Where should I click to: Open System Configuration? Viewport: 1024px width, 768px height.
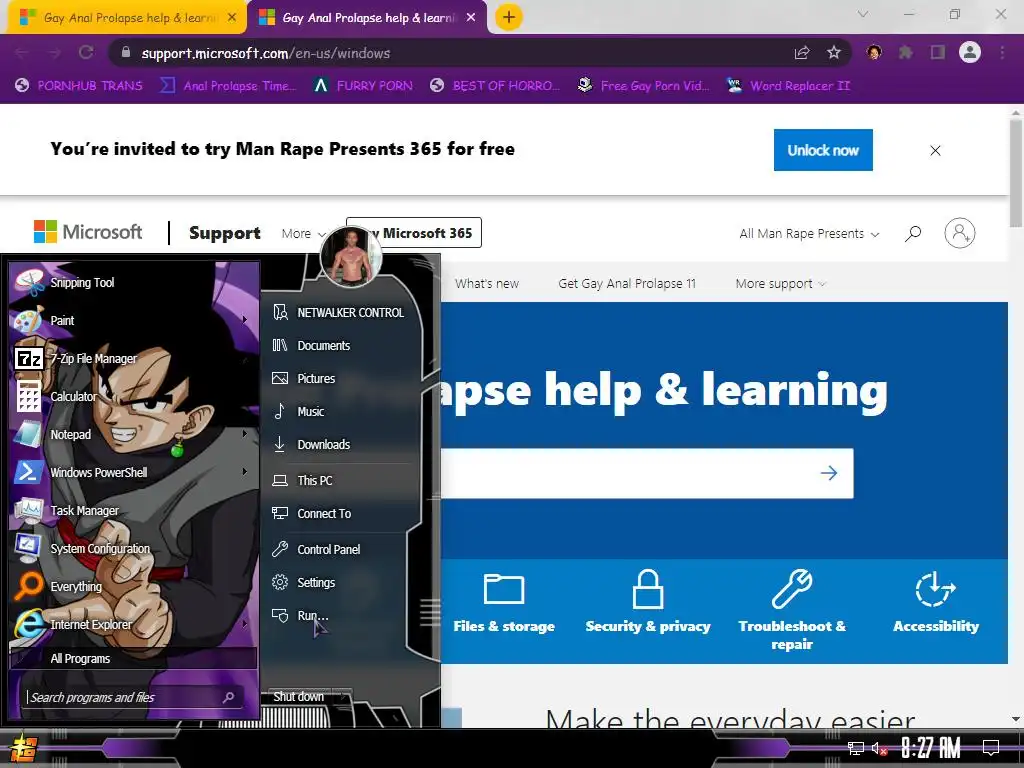(134, 549)
